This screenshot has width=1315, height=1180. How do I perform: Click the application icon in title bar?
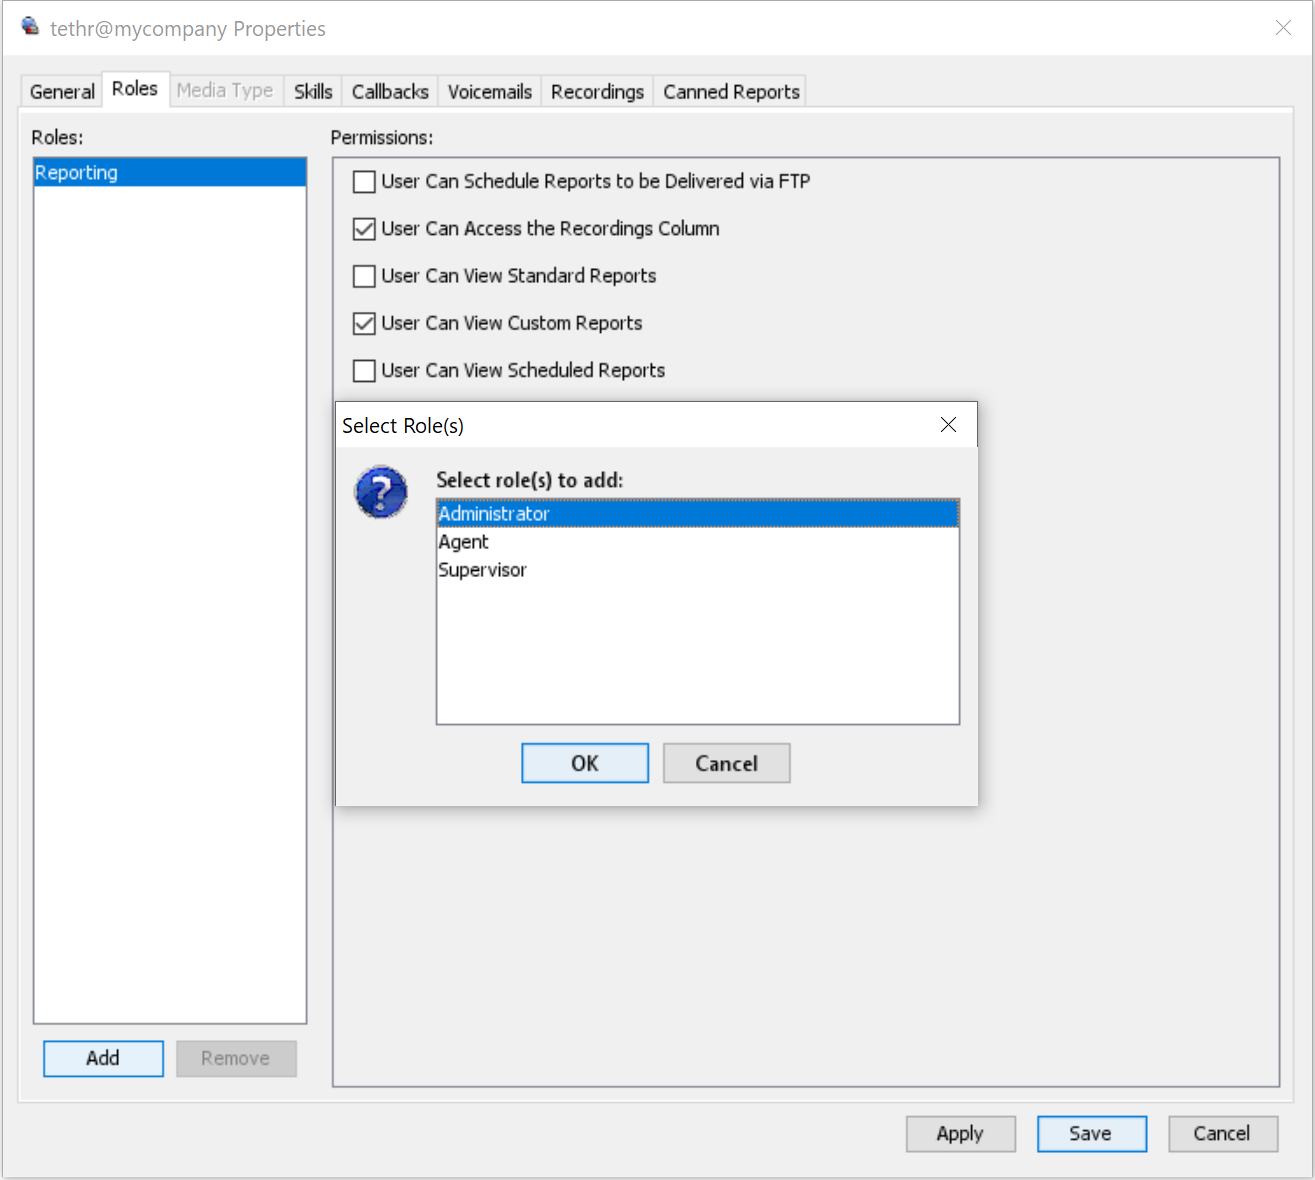[x=31, y=27]
